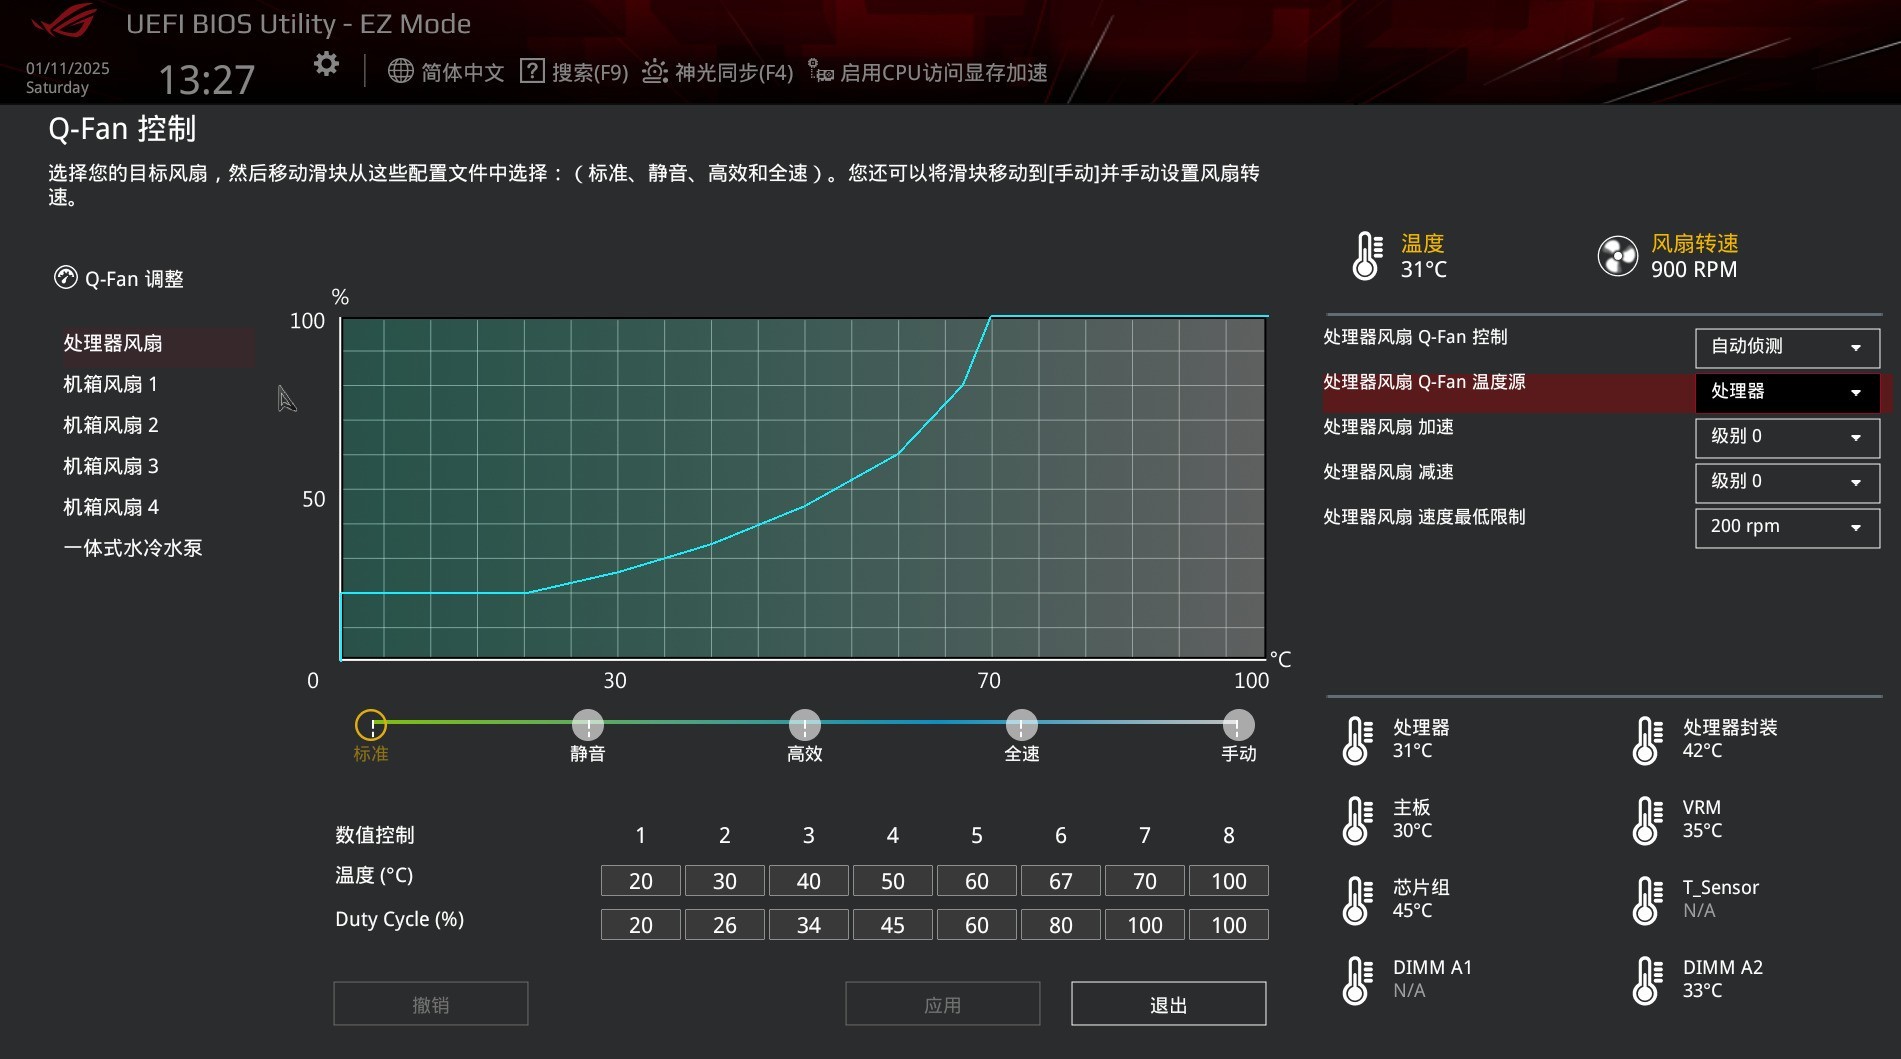Open the 处理器风扇 Q-Fan 控制 dropdown
1901x1059 pixels.
[x=1787, y=347]
